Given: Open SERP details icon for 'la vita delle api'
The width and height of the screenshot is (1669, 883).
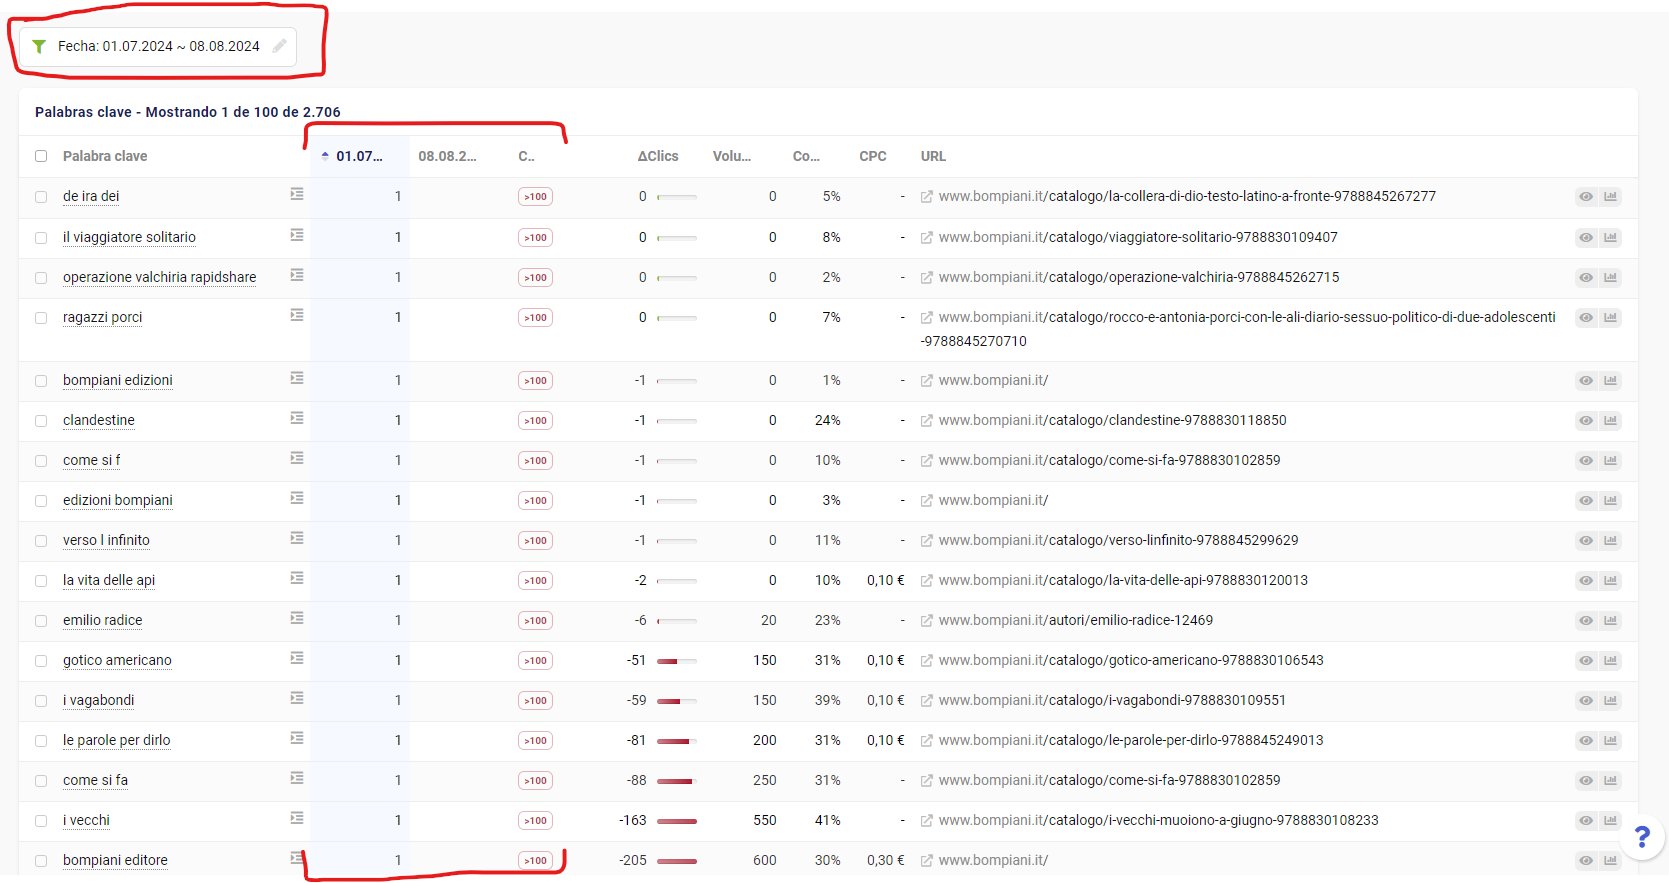Looking at the screenshot, I should coord(297,578).
